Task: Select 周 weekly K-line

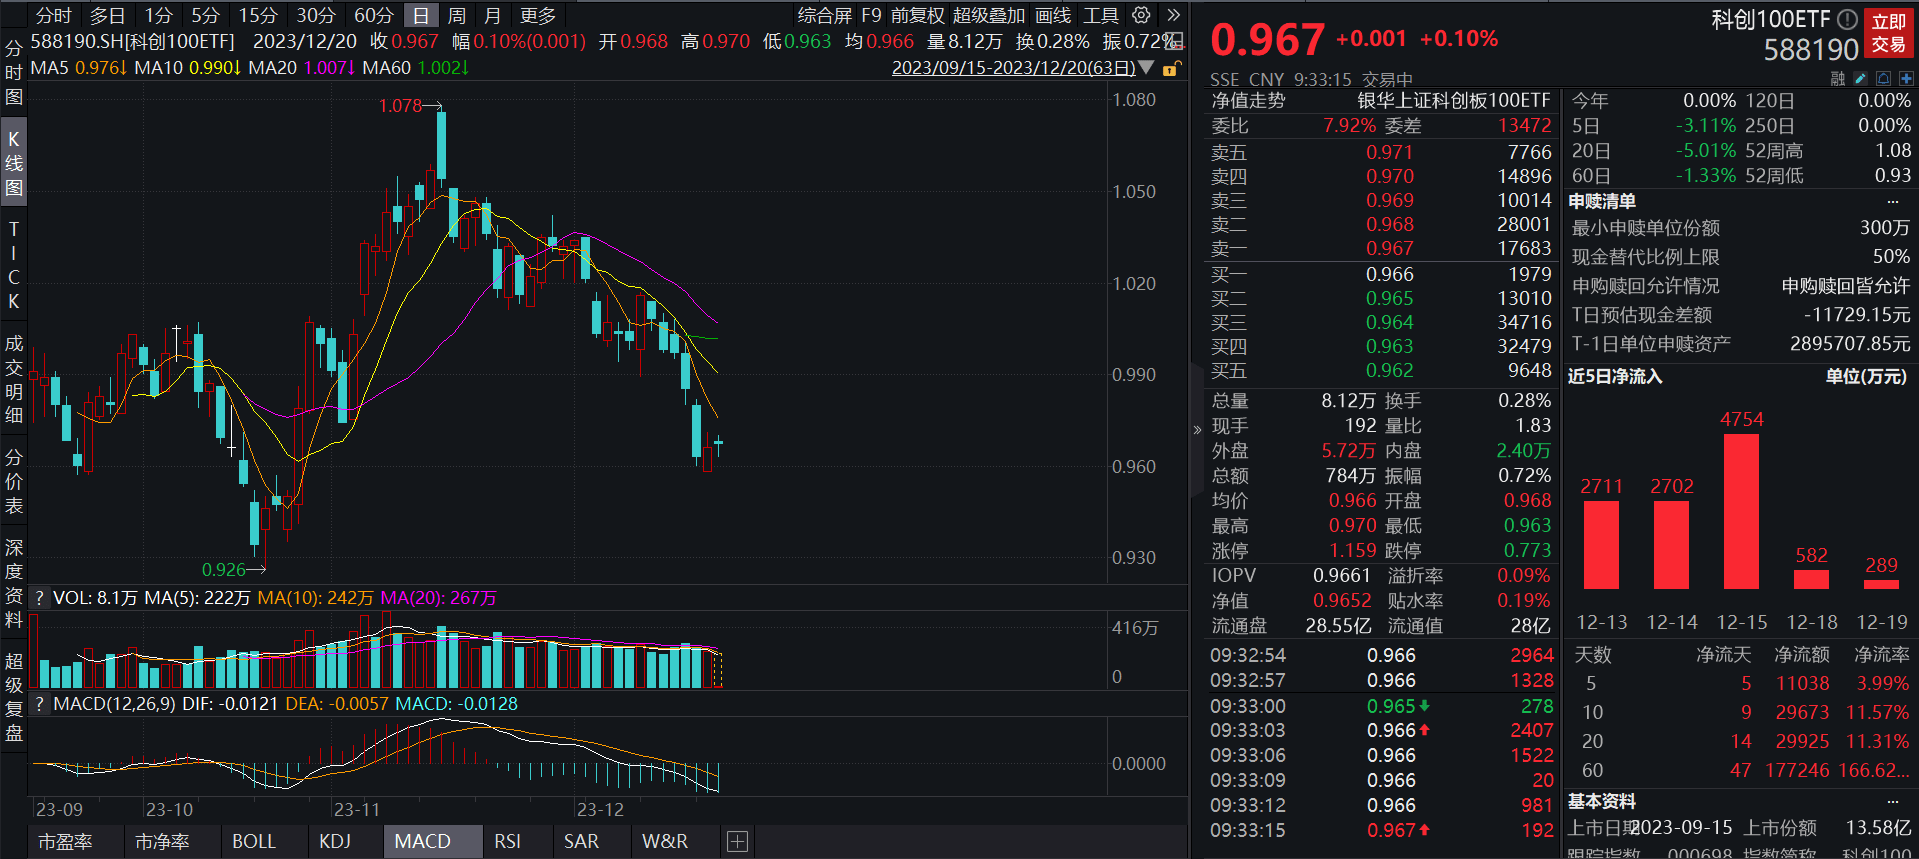Action: tap(457, 15)
